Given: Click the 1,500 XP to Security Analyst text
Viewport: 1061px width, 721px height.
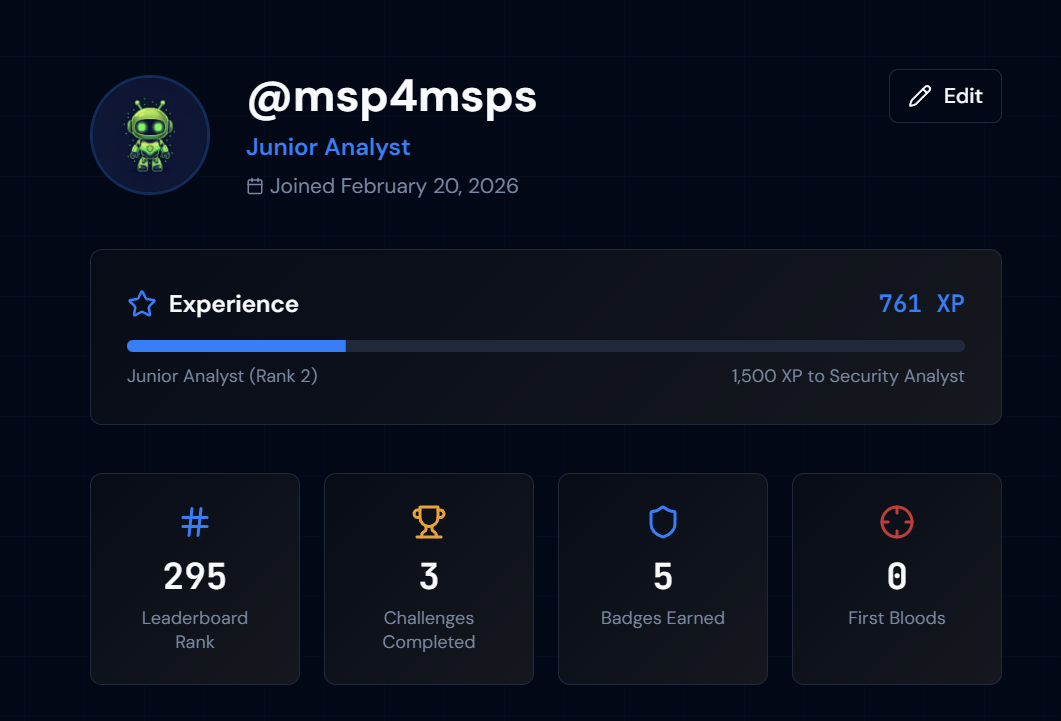Looking at the screenshot, I should coord(848,377).
